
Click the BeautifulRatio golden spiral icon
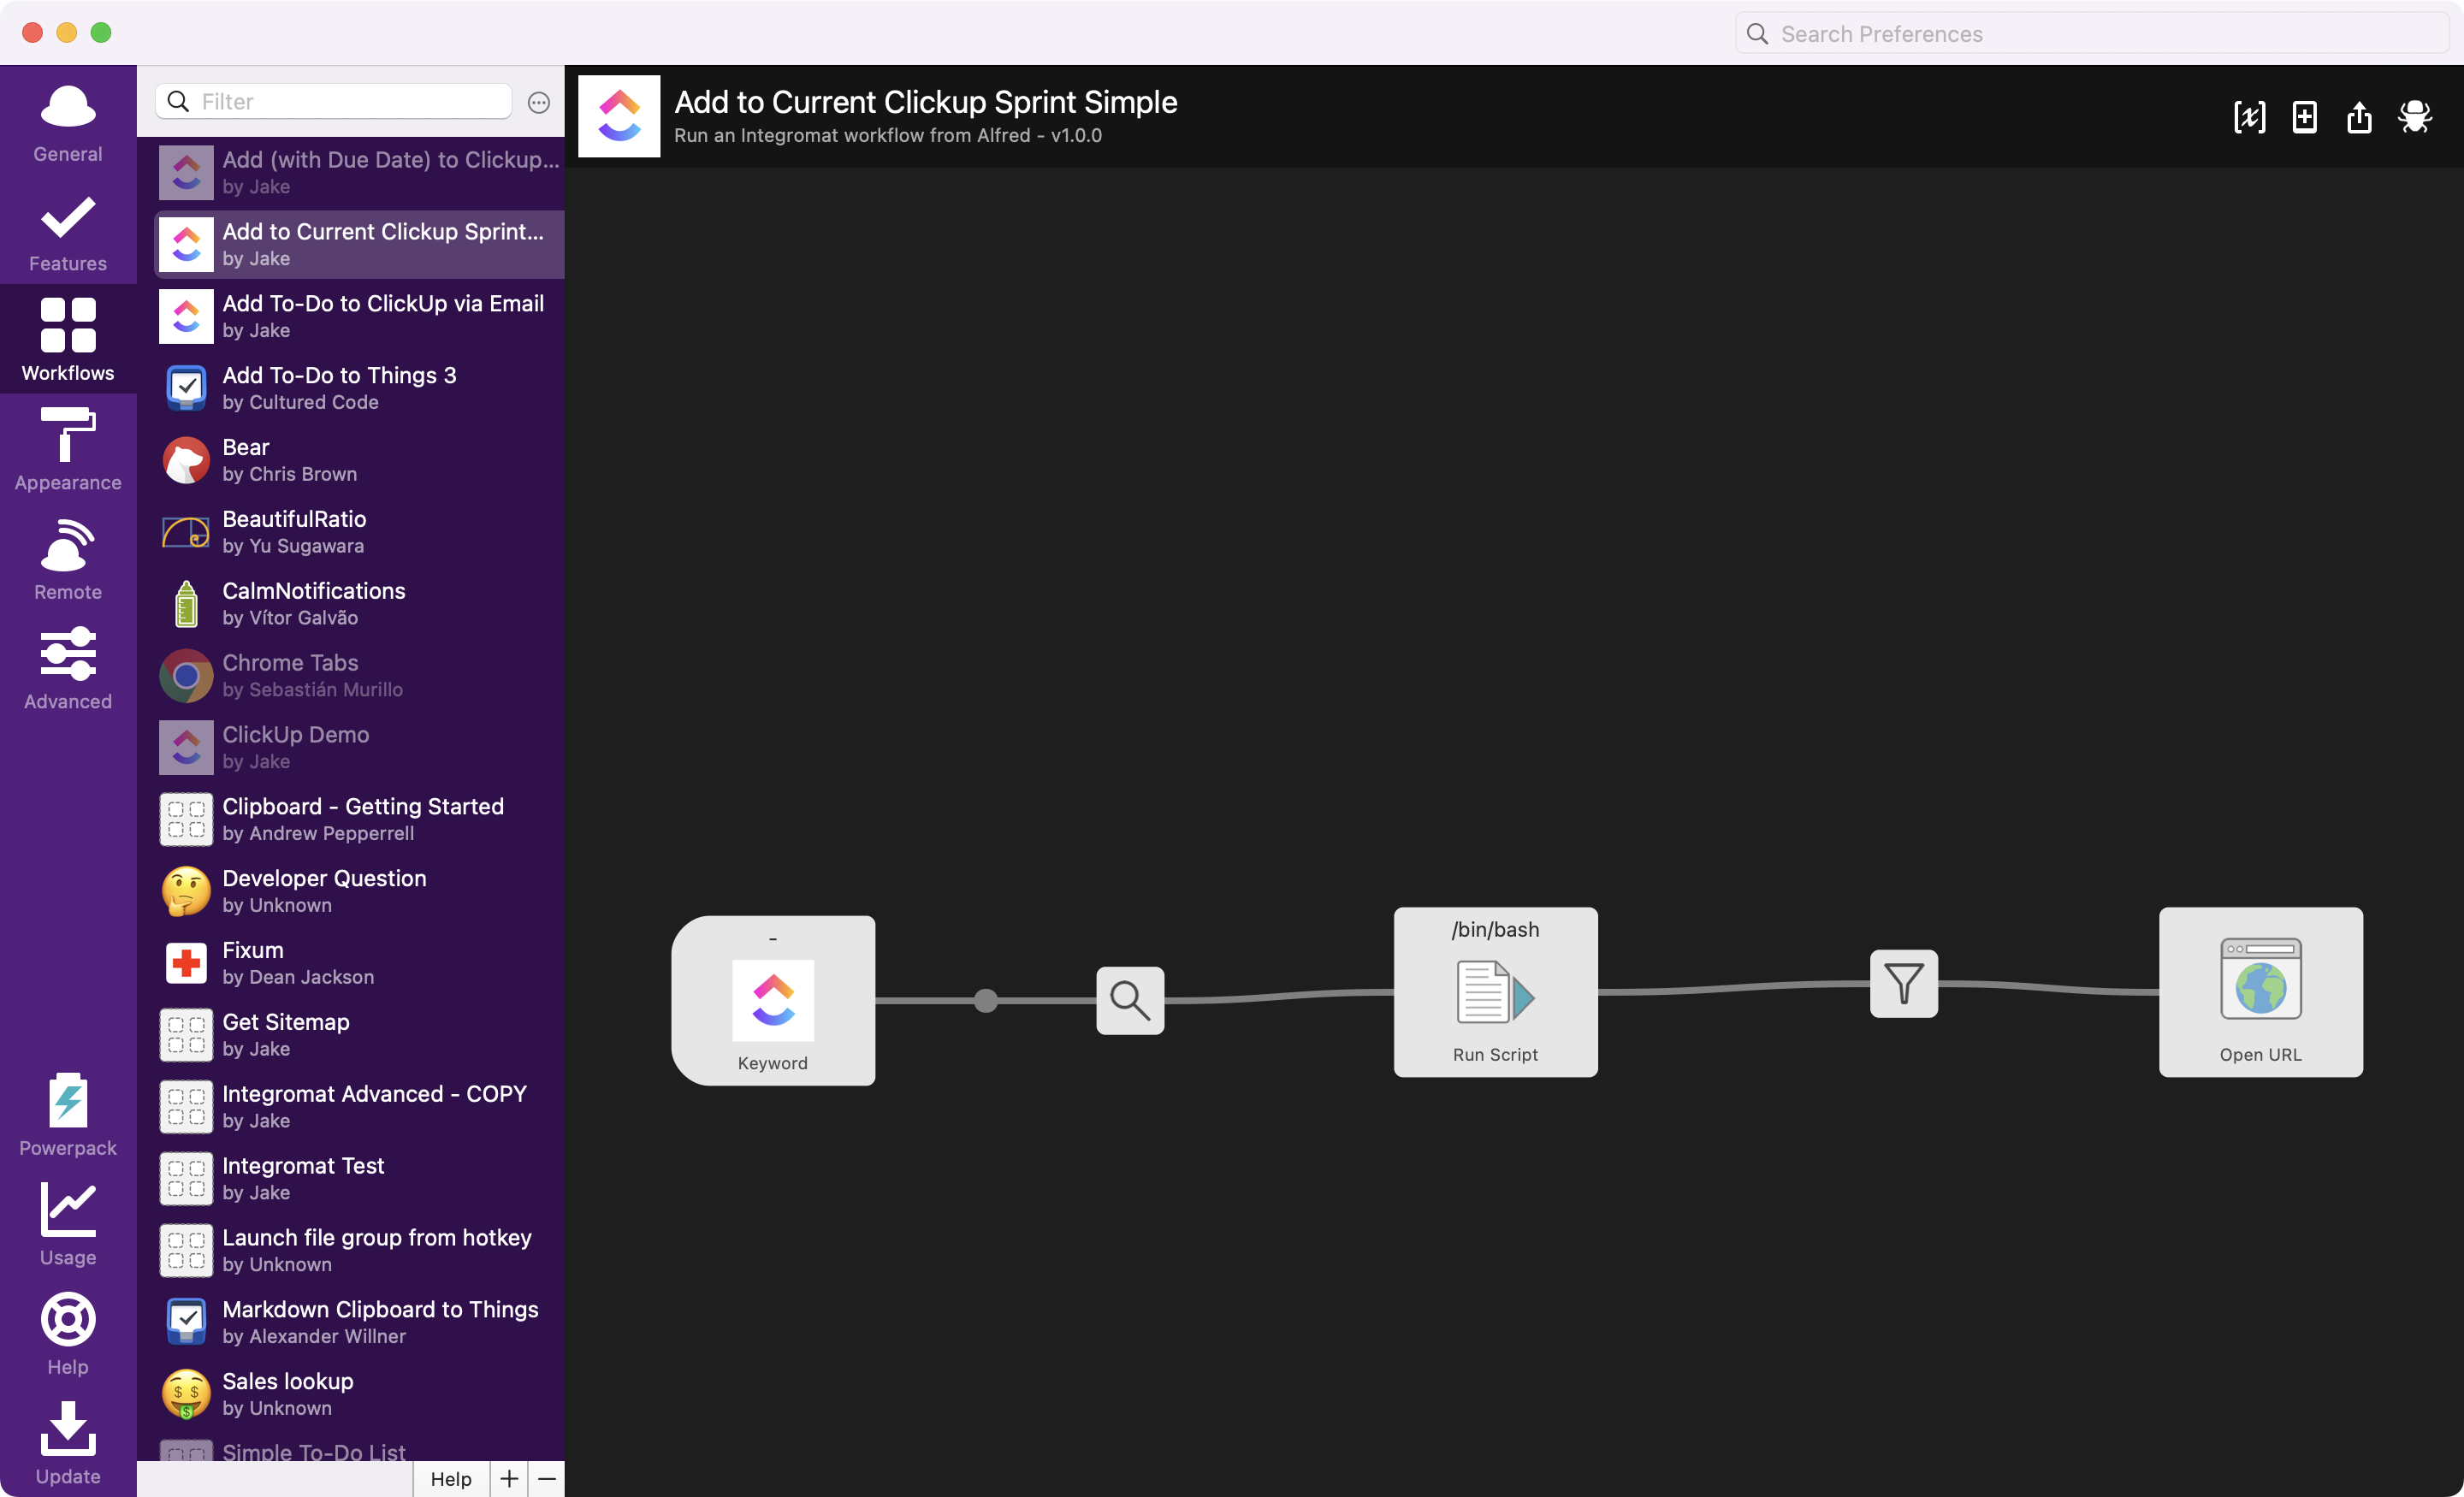[x=186, y=532]
